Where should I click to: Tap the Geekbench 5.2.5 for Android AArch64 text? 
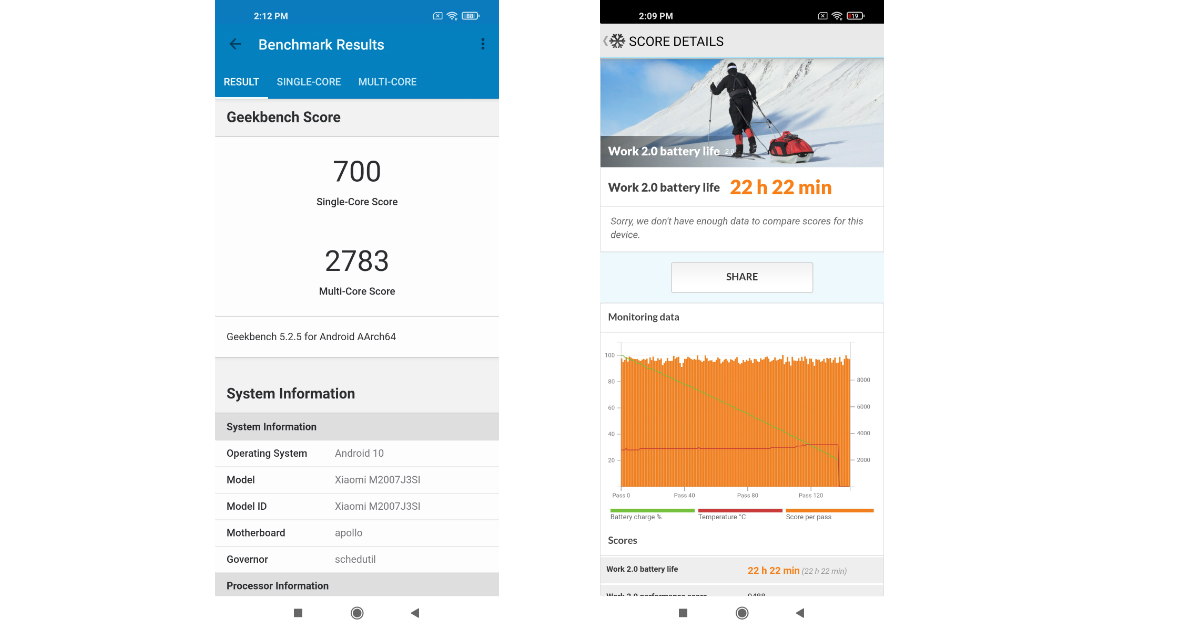click(311, 337)
